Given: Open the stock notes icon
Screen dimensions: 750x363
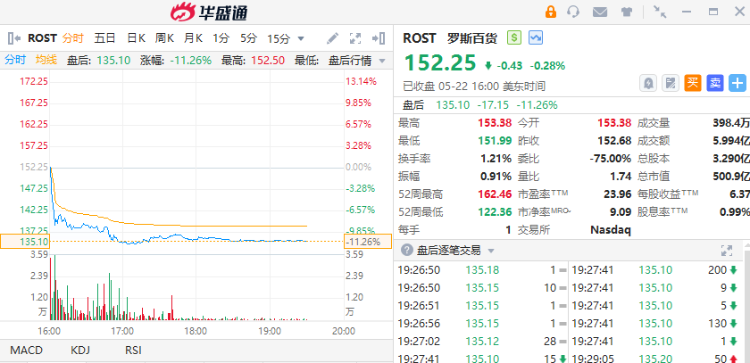Looking at the screenshot, I should click(x=671, y=83).
